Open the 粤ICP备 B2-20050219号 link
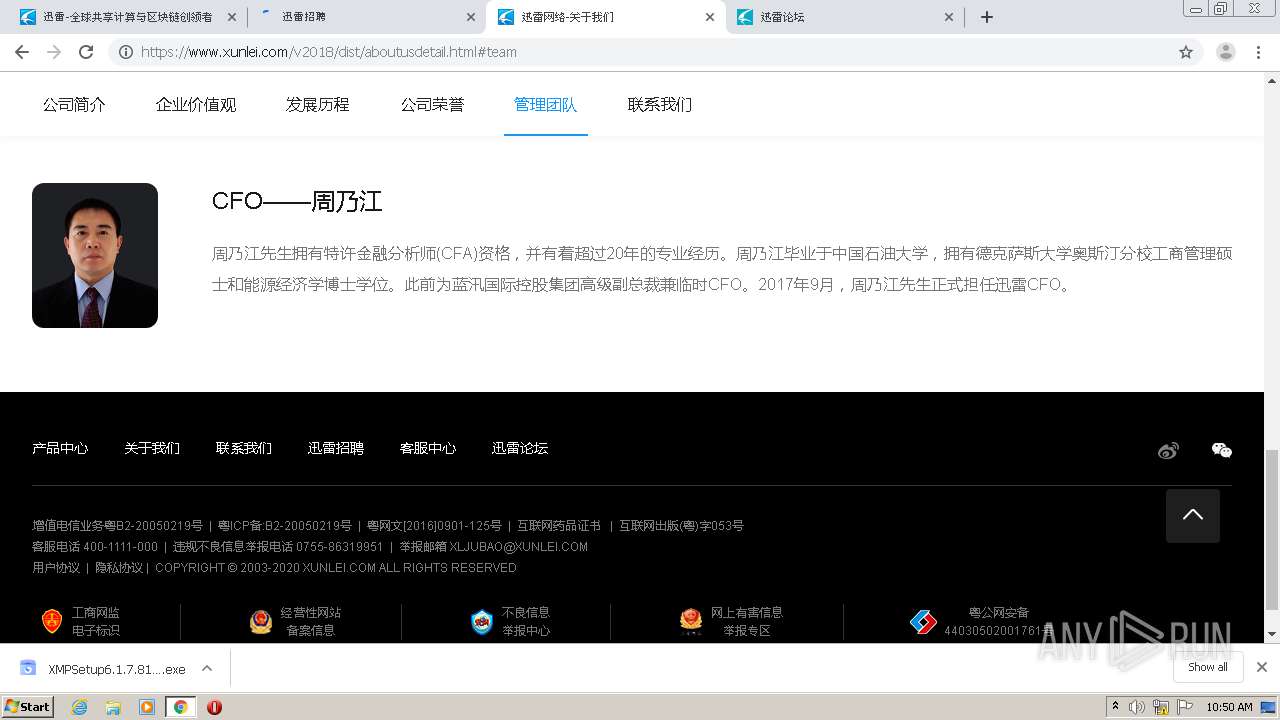 point(285,525)
